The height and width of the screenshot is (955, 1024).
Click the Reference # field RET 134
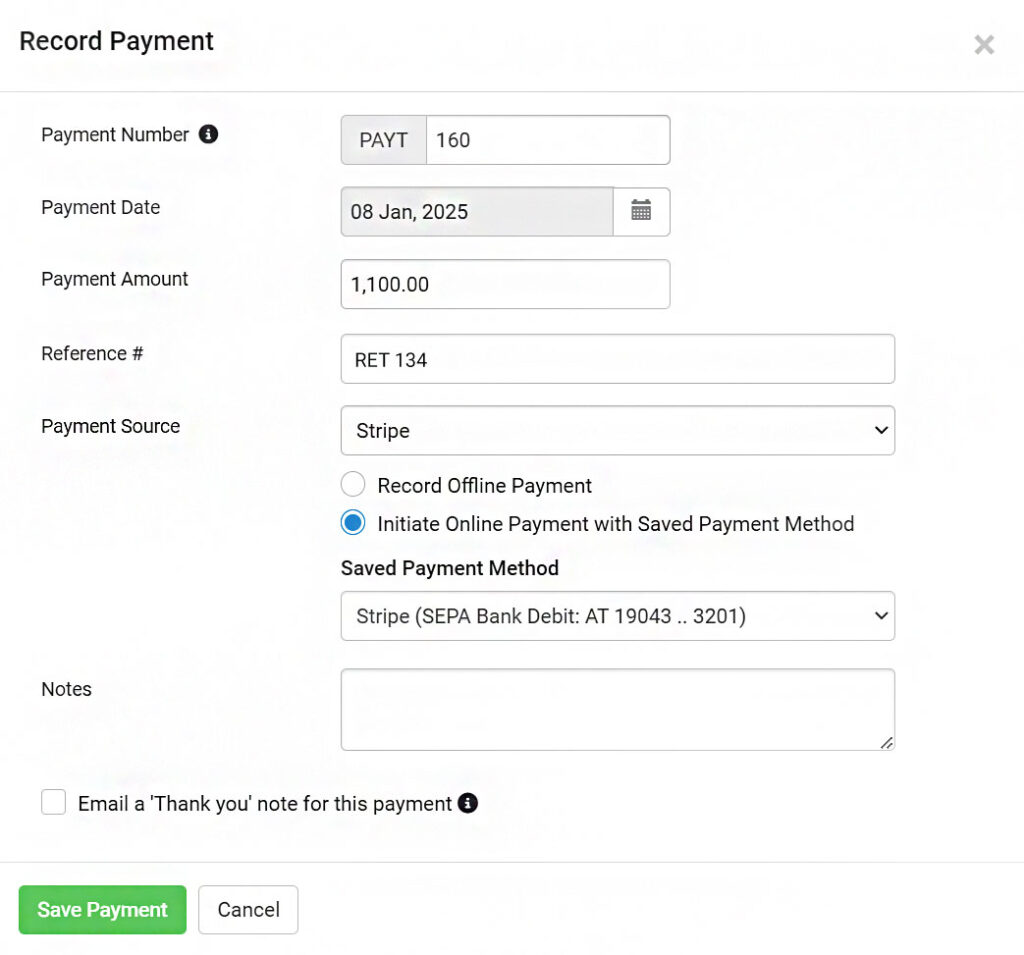pos(618,359)
